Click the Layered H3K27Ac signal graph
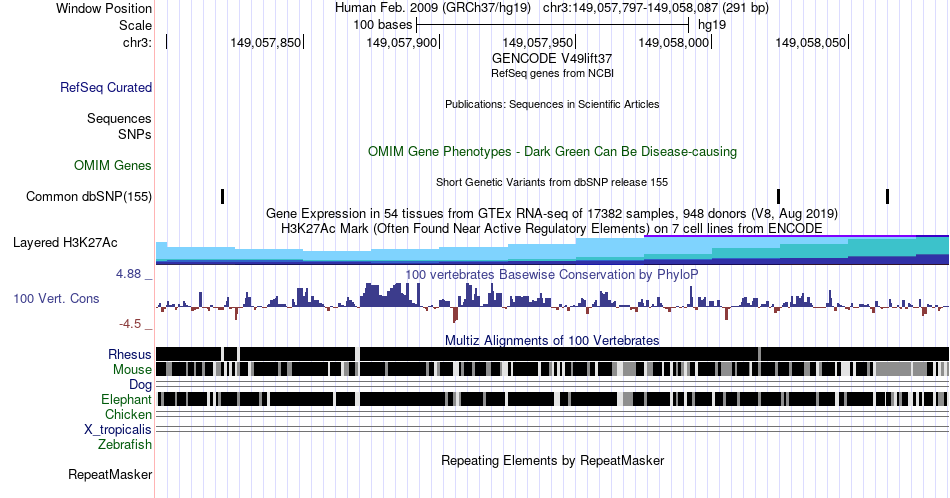The height and width of the screenshot is (498, 950). [x=553, y=250]
